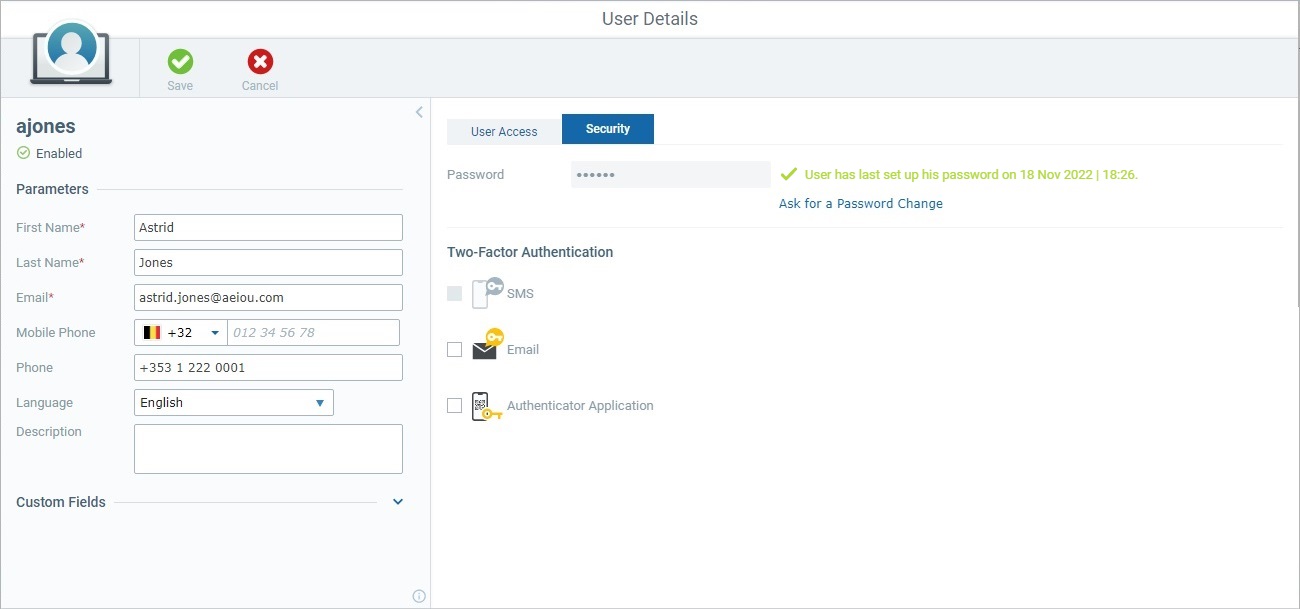The width and height of the screenshot is (1300, 609).
Task: Click the Email address field
Action: coord(268,297)
